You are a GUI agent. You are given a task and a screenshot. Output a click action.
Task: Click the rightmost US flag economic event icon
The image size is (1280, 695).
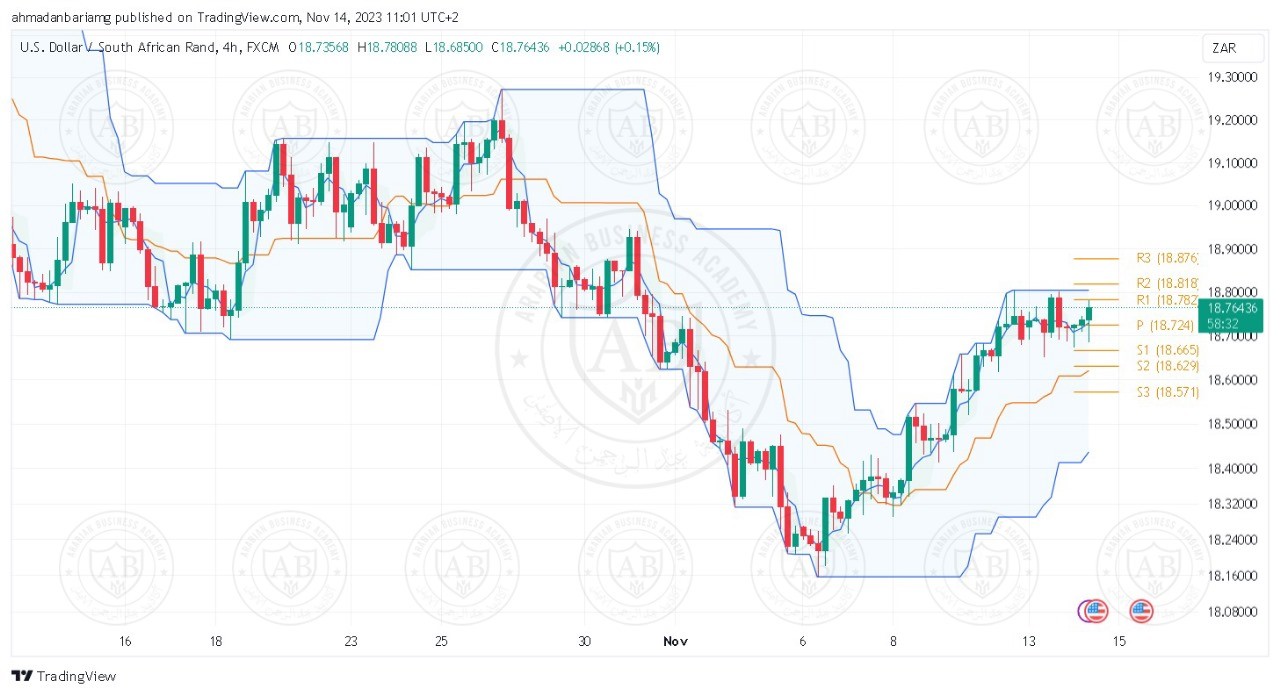click(1141, 610)
